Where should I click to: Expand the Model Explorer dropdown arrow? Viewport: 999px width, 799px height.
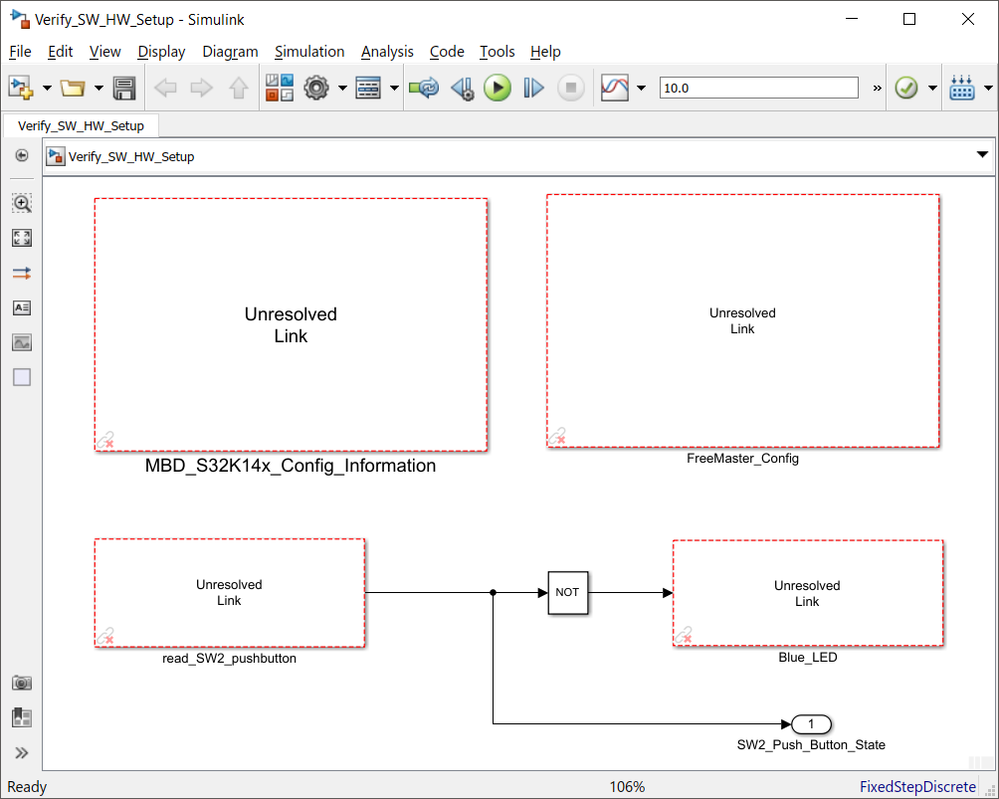tap(394, 88)
